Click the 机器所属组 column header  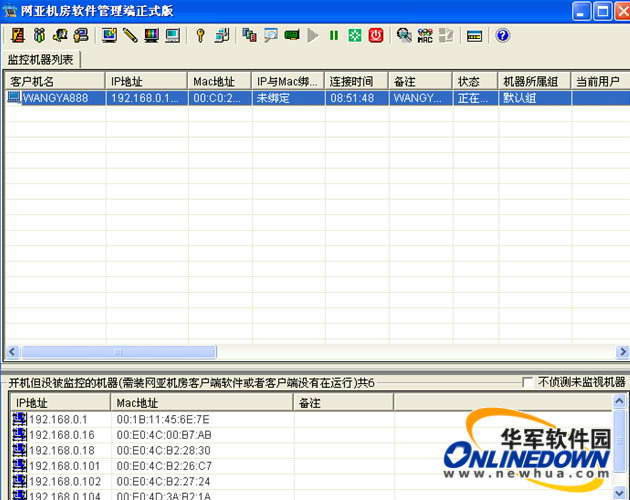[x=534, y=80]
